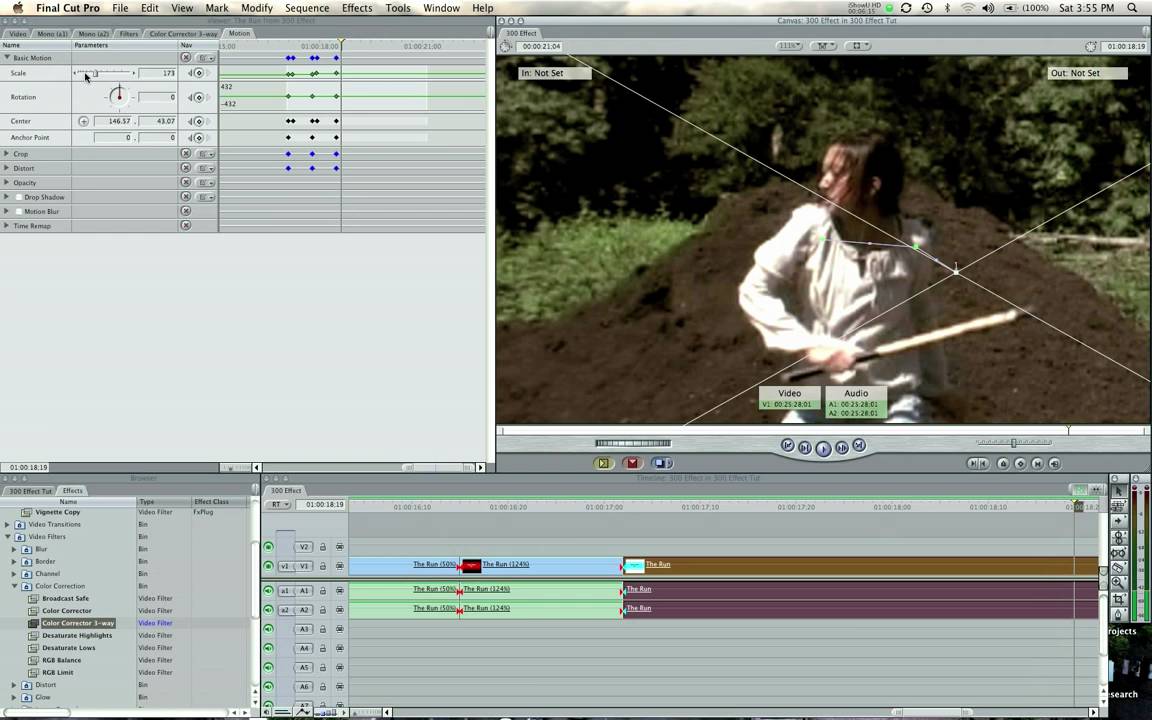
Task: Choose the Track Select forward tool
Action: 1118,522
